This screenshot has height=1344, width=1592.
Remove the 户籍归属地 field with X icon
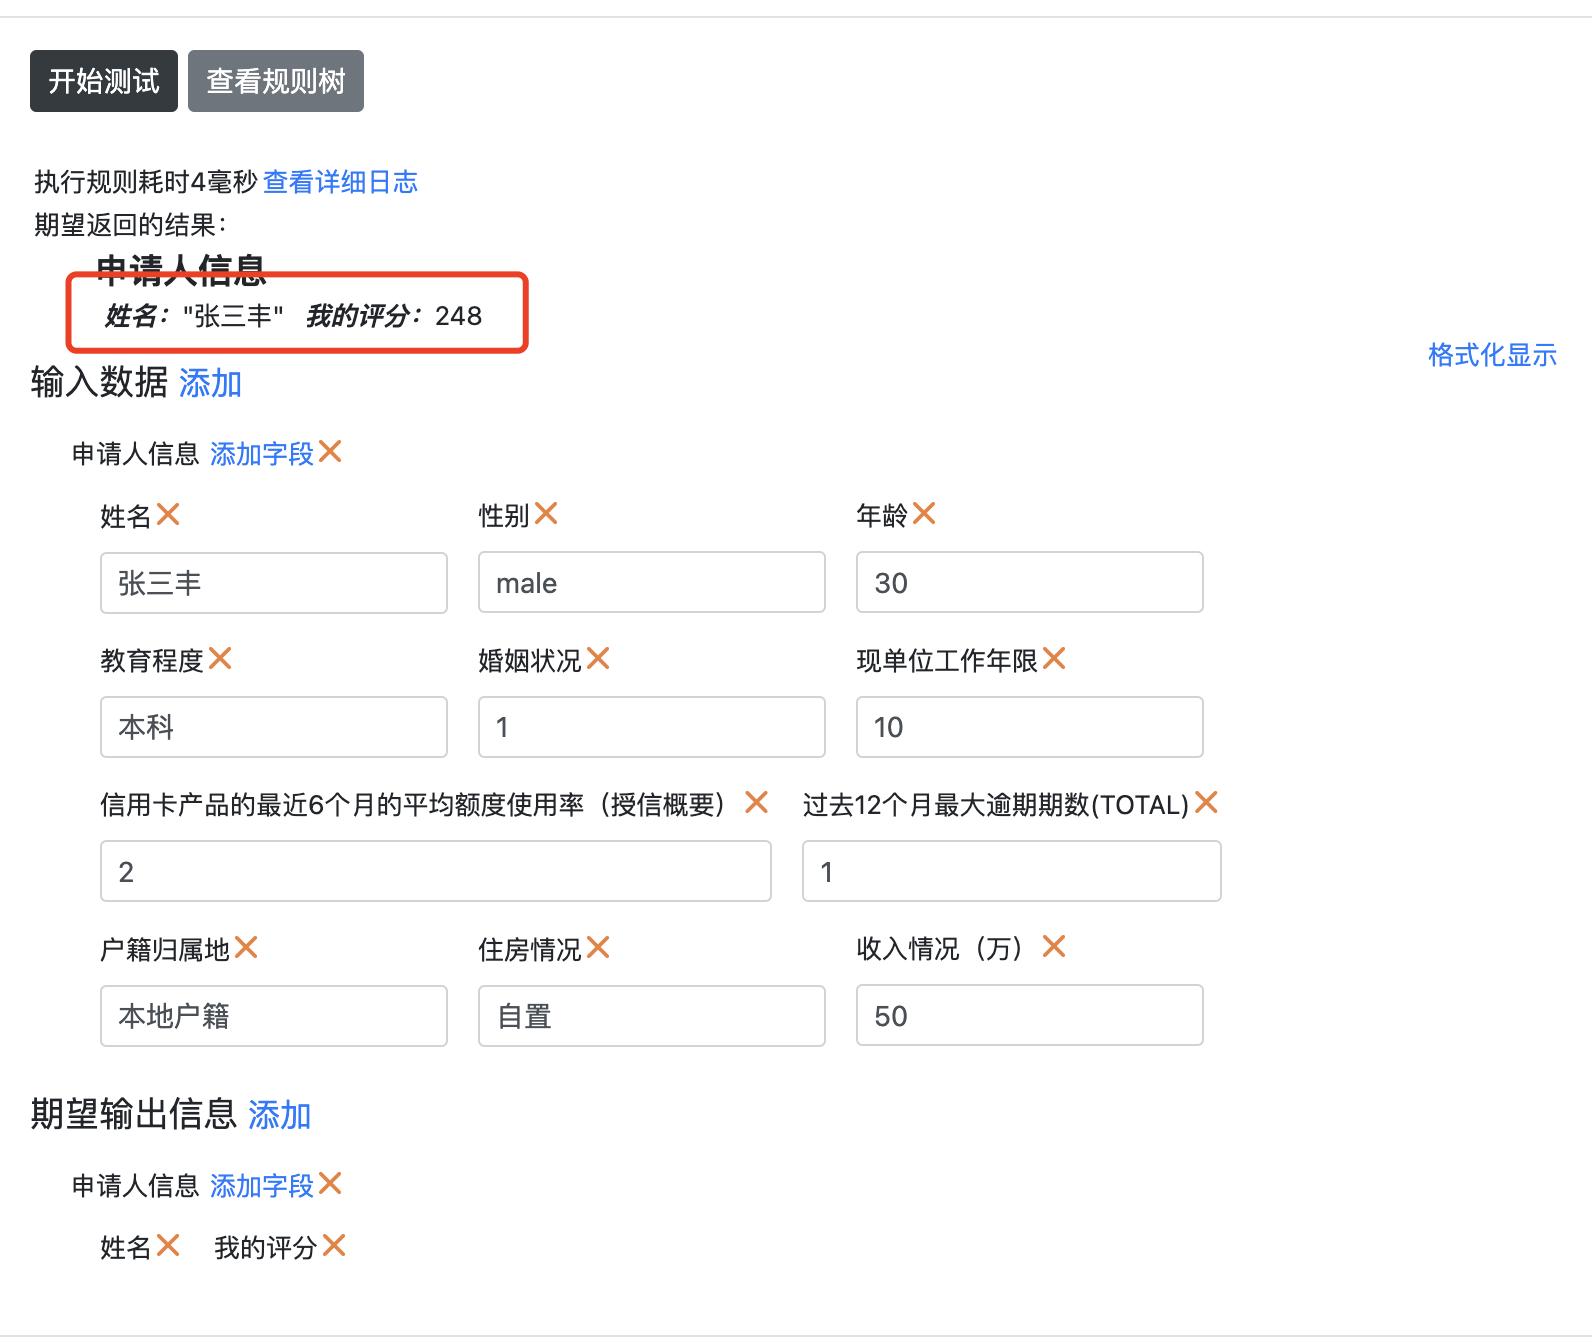click(246, 948)
